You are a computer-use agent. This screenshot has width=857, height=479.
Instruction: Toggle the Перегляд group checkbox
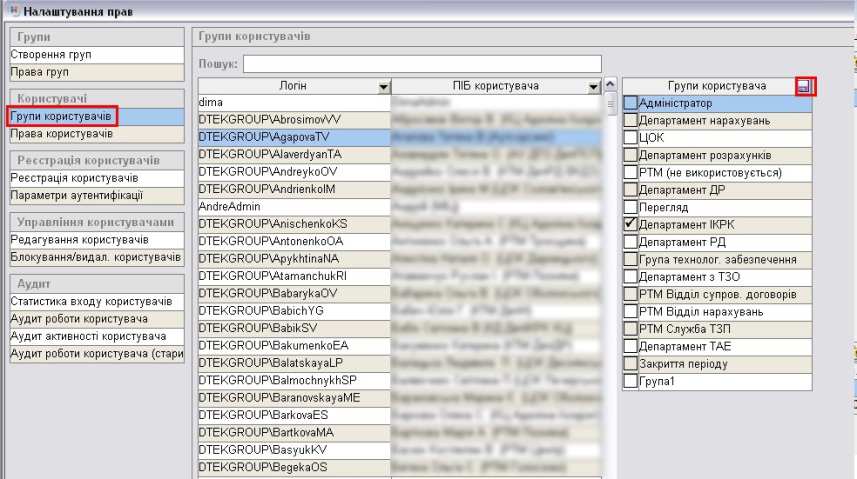[x=630, y=206]
